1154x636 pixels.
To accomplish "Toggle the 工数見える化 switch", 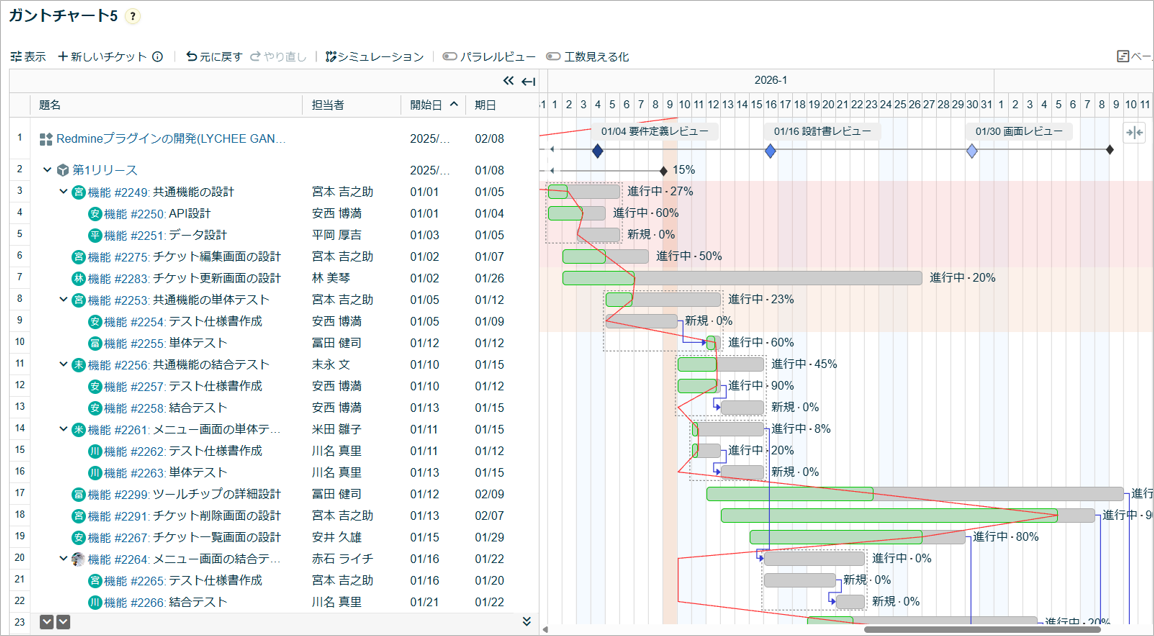I will click(553, 57).
